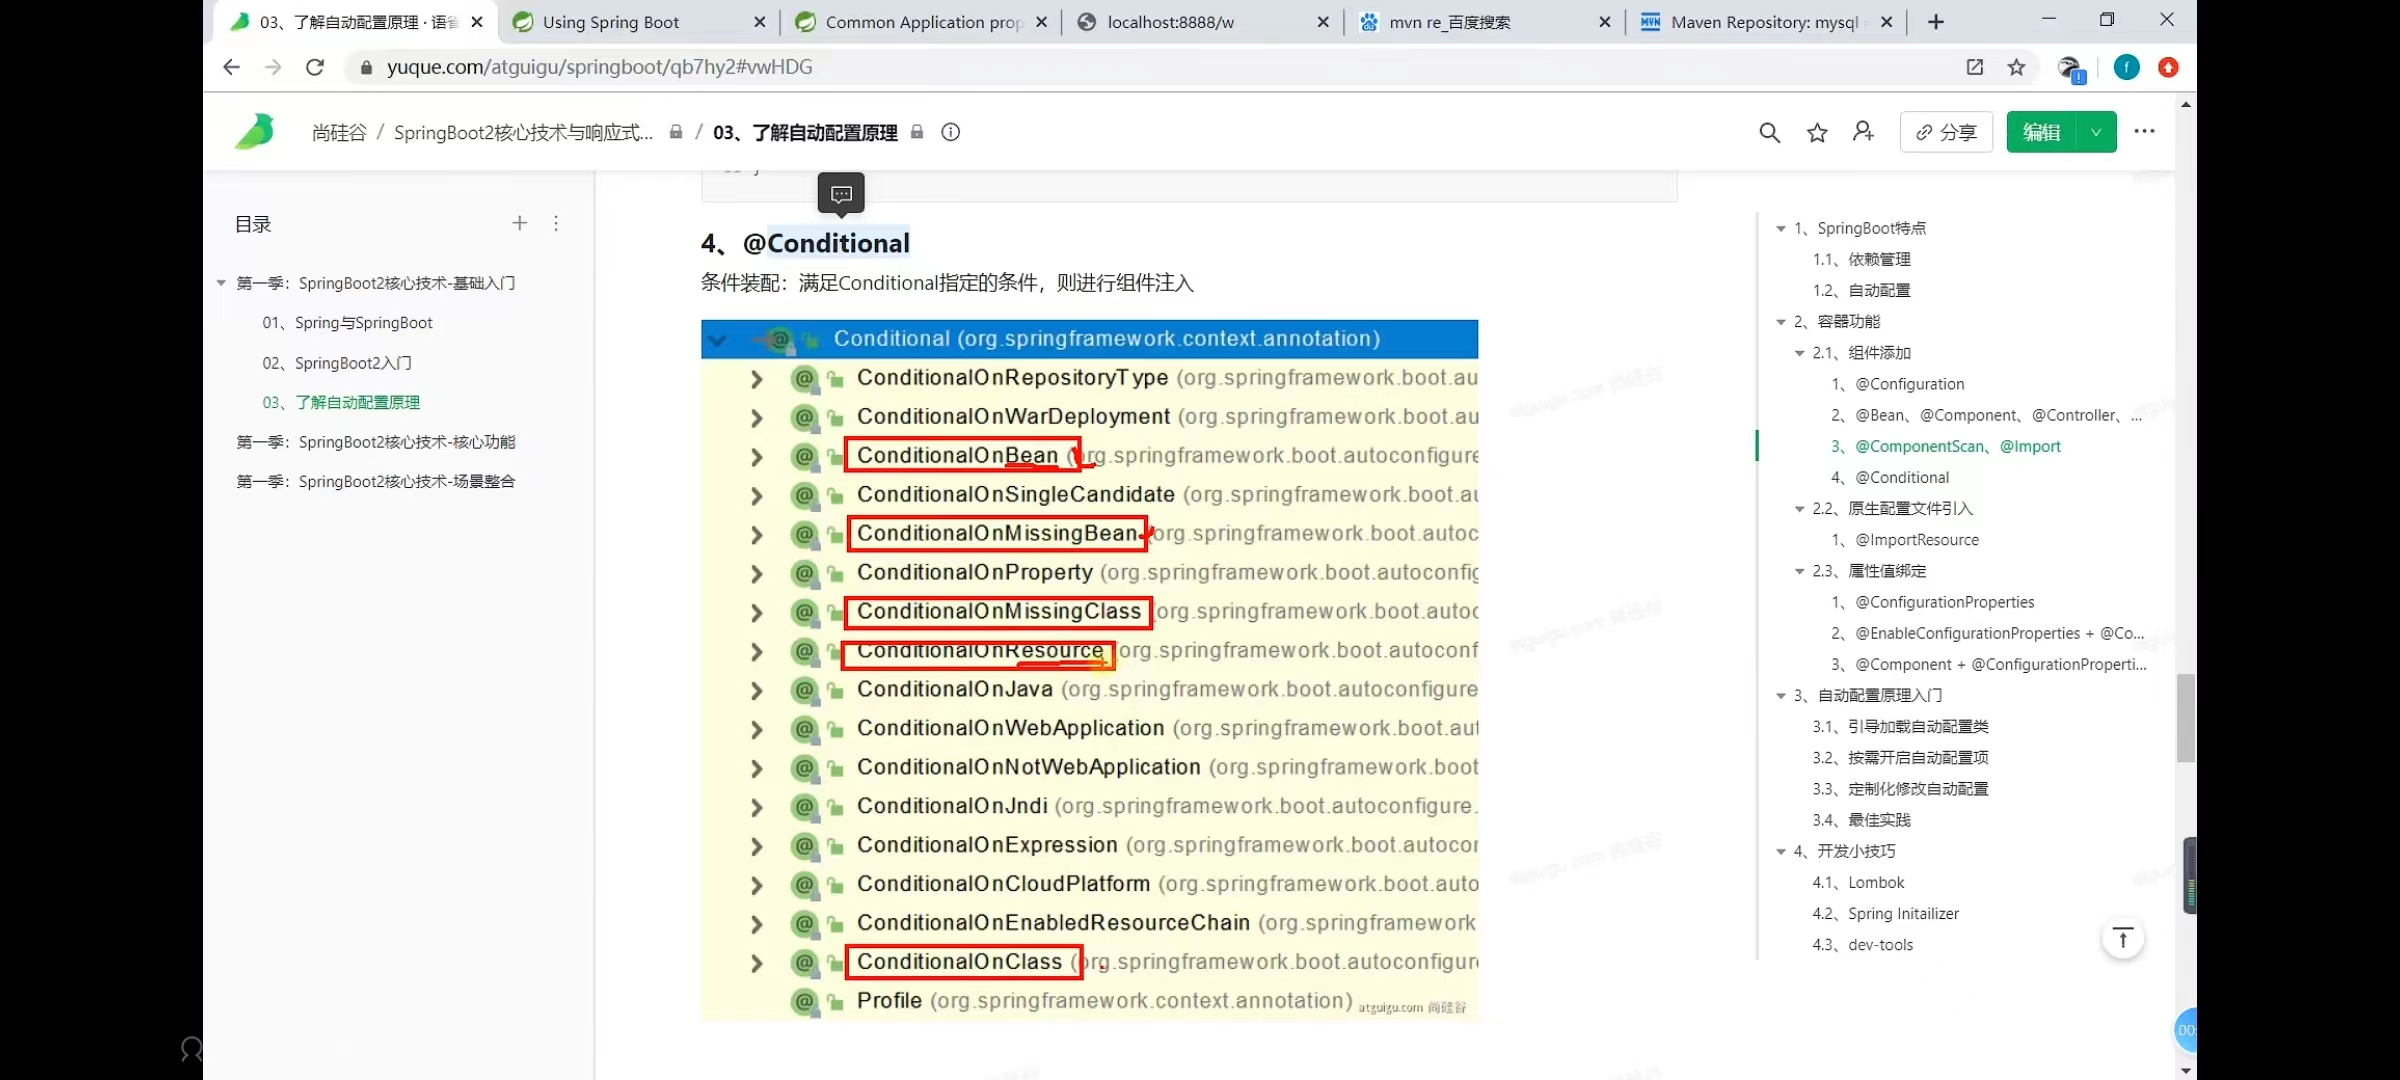Add new document with plus icon in 目录
The image size is (2400, 1080).
519,224
